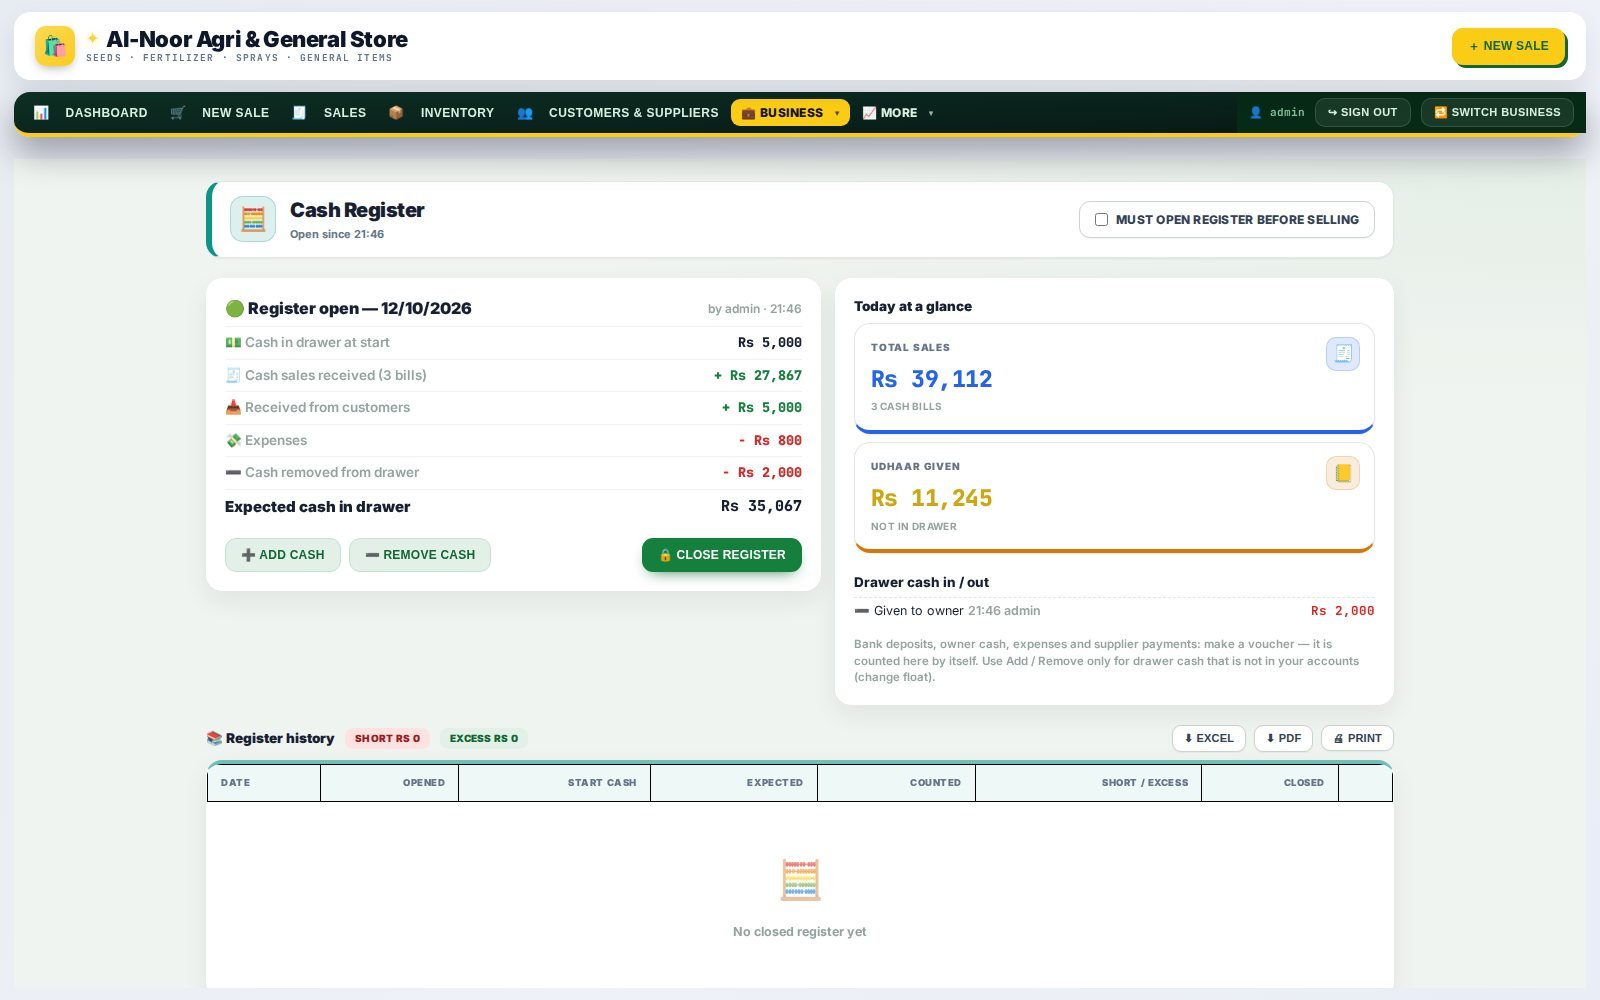Click the Short Rs 0 badge
Image resolution: width=1600 pixels, height=1000 pixels.
[388, 738]
